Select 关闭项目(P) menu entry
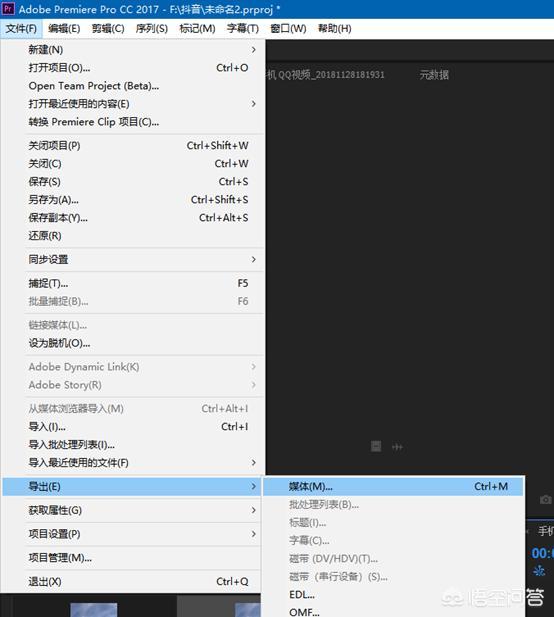 coord(132,146)
